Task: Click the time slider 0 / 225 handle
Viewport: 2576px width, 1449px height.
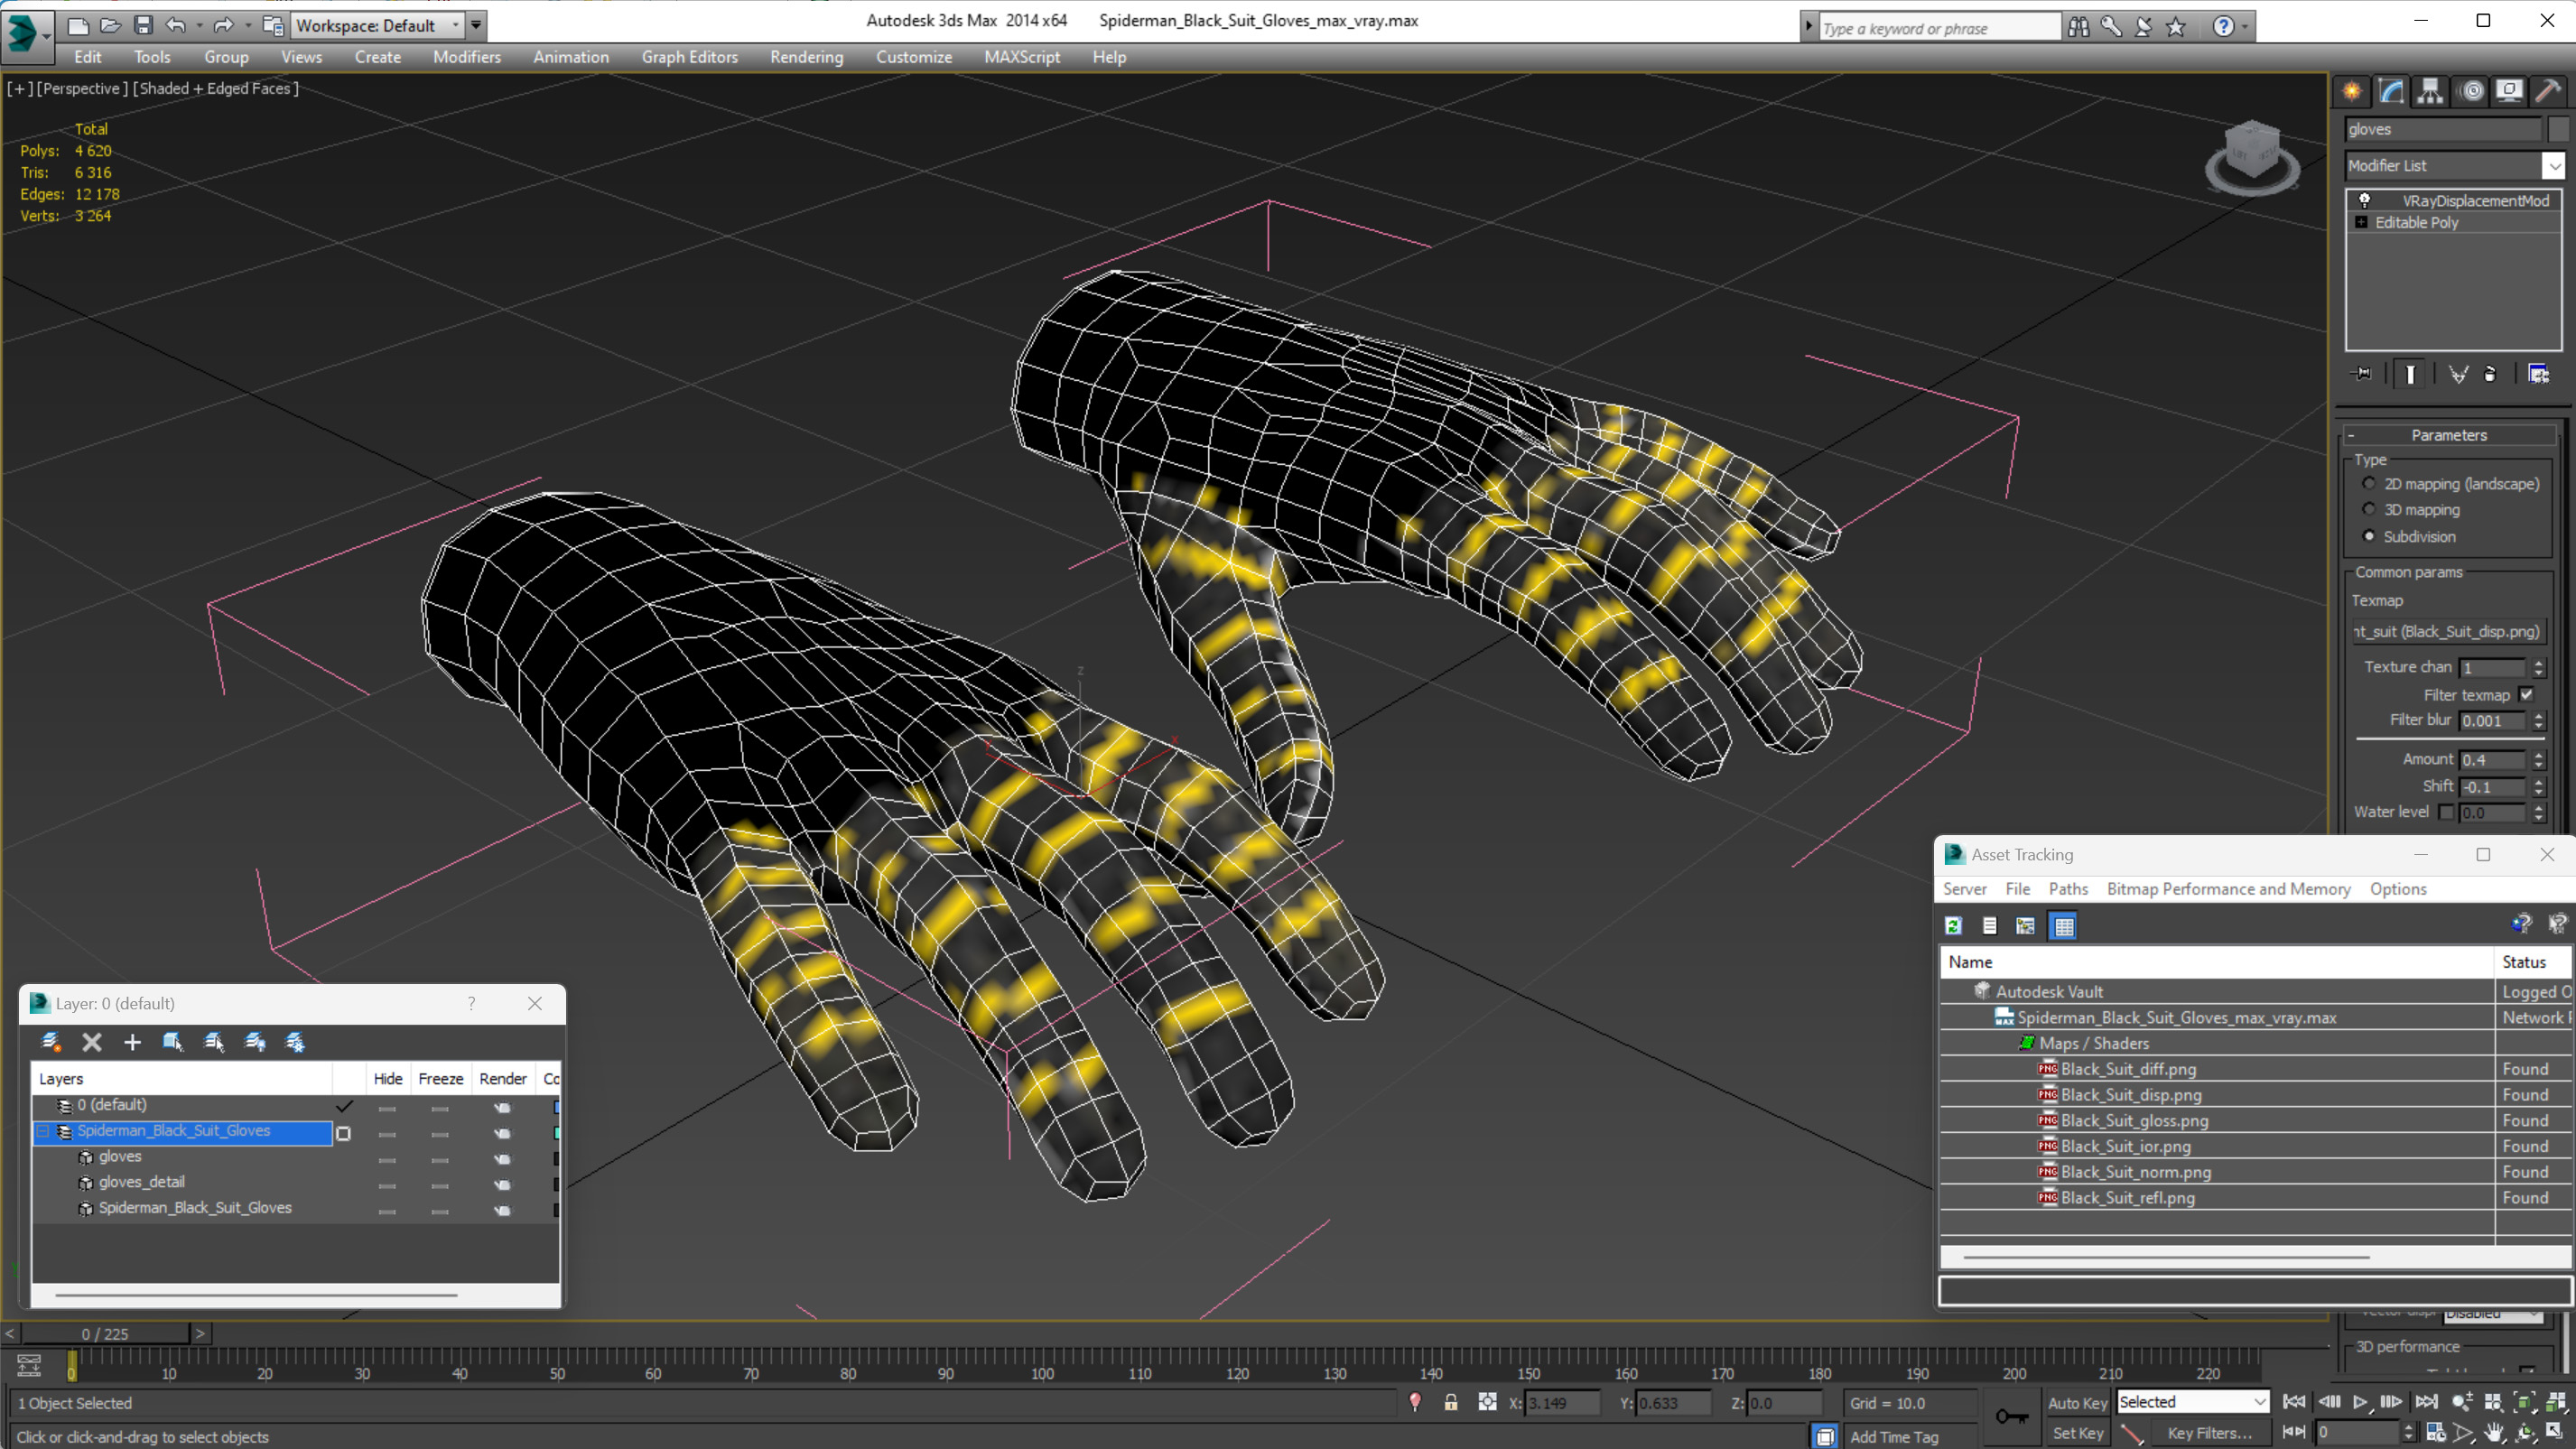Action: point(105,1333)
